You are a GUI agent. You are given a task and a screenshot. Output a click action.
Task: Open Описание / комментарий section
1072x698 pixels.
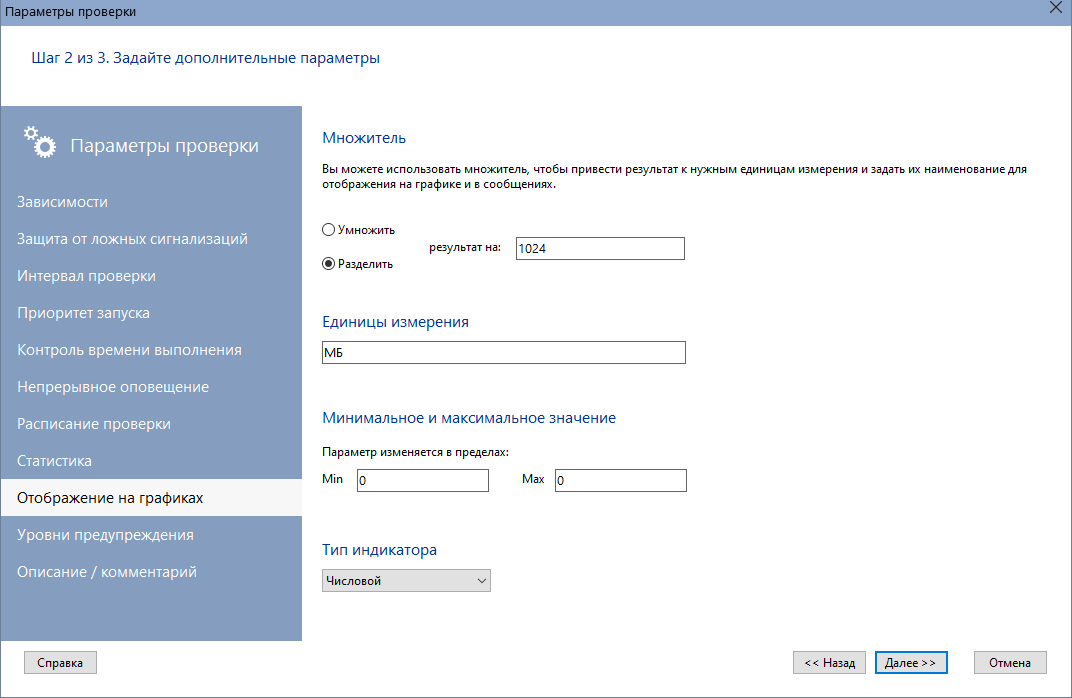point(151,571)
